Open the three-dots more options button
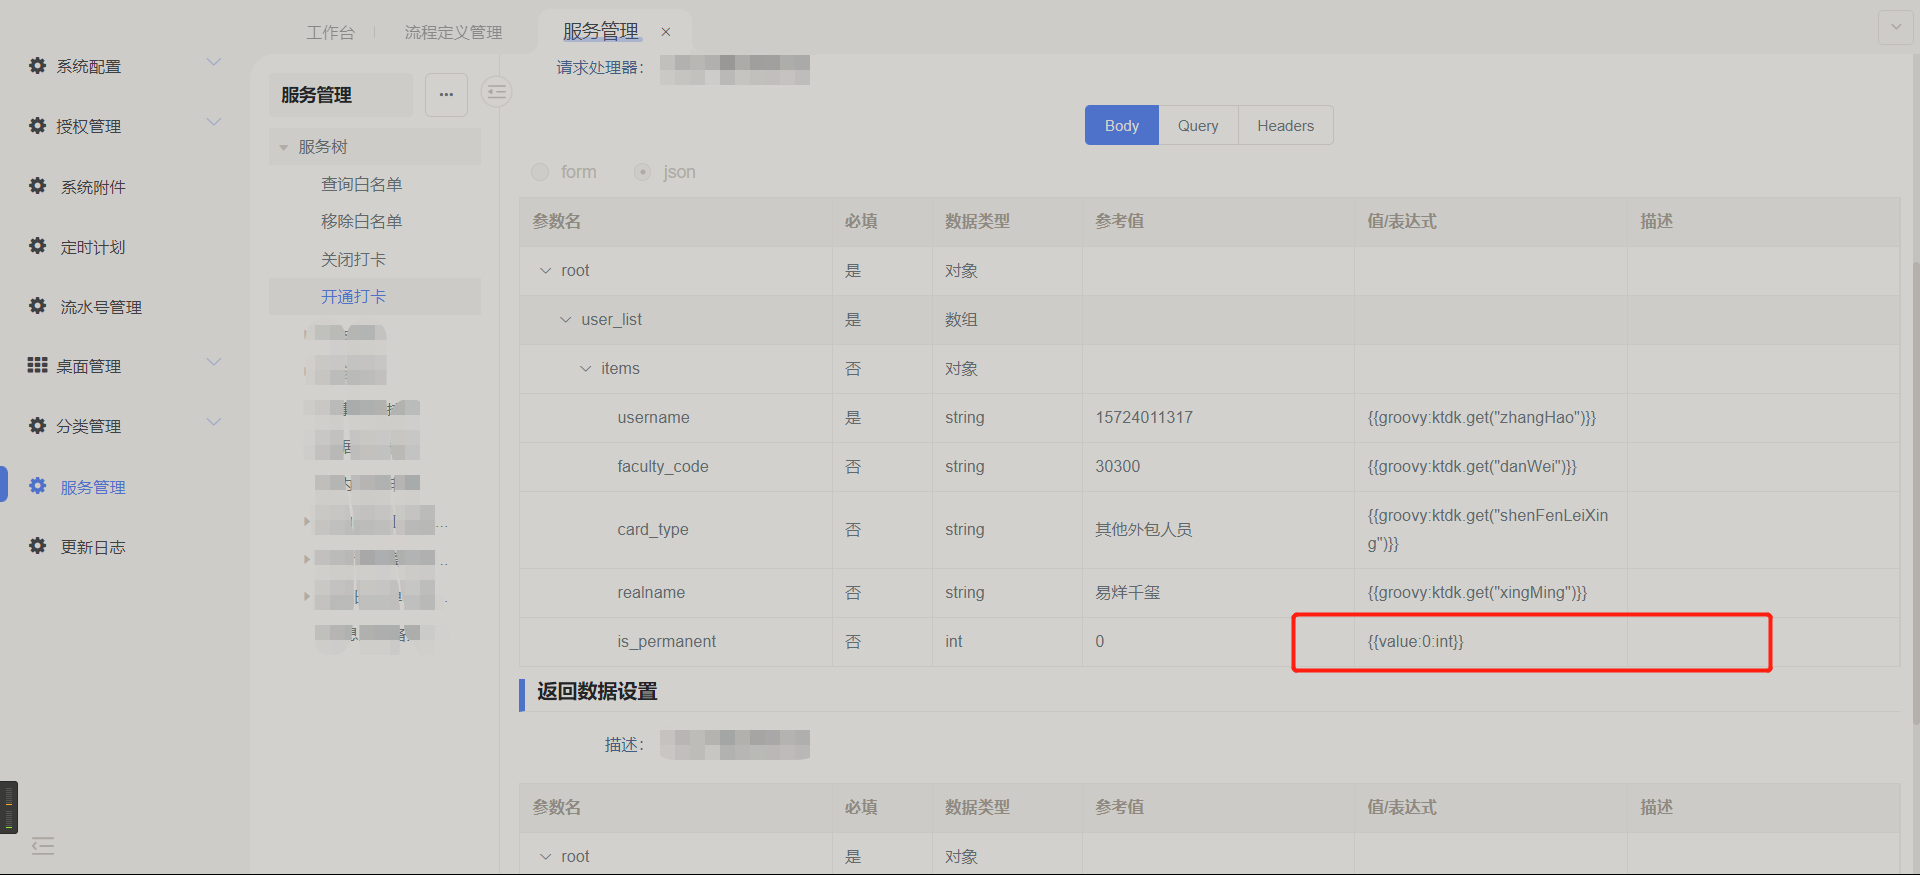The image size is (1920, 875). coord(446,95)
